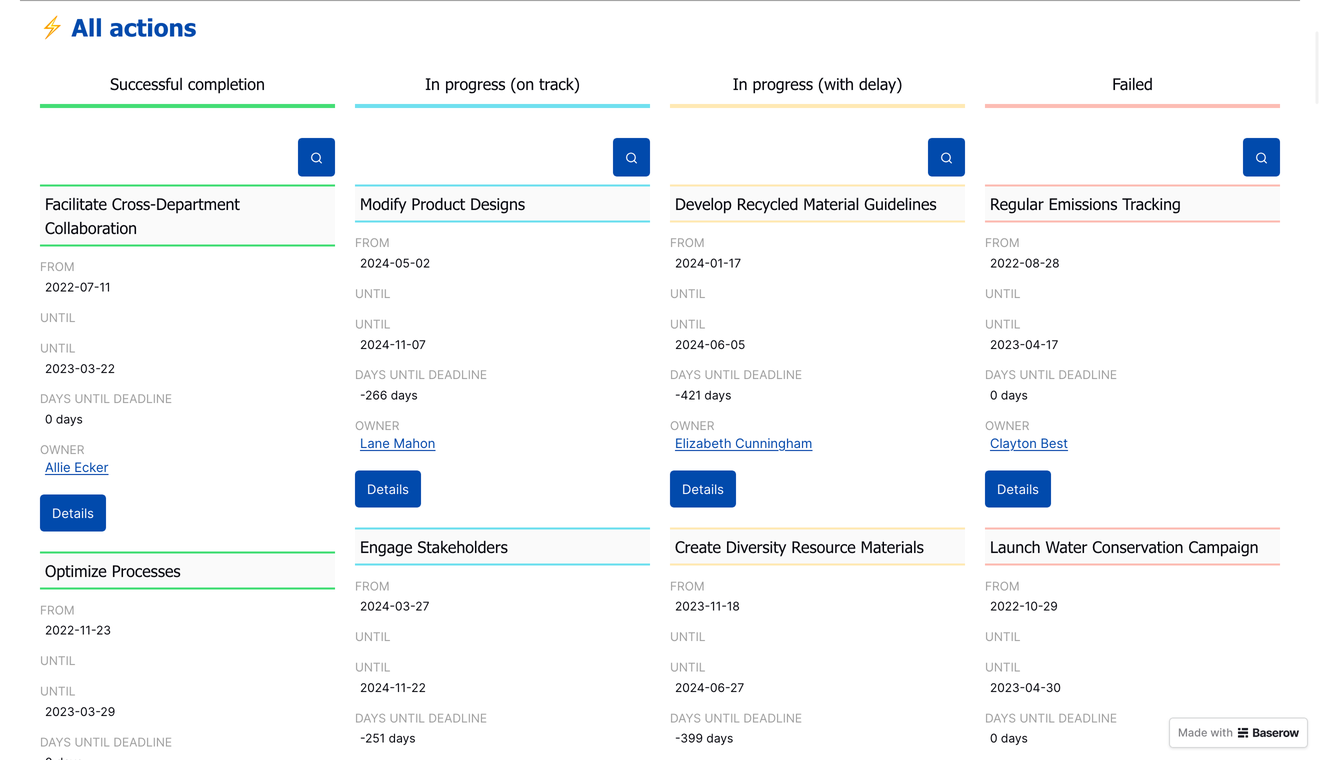This screenshot has width=1320, height=760.
Task: Click search icon in Failed column
Action: pos(1261,157)
